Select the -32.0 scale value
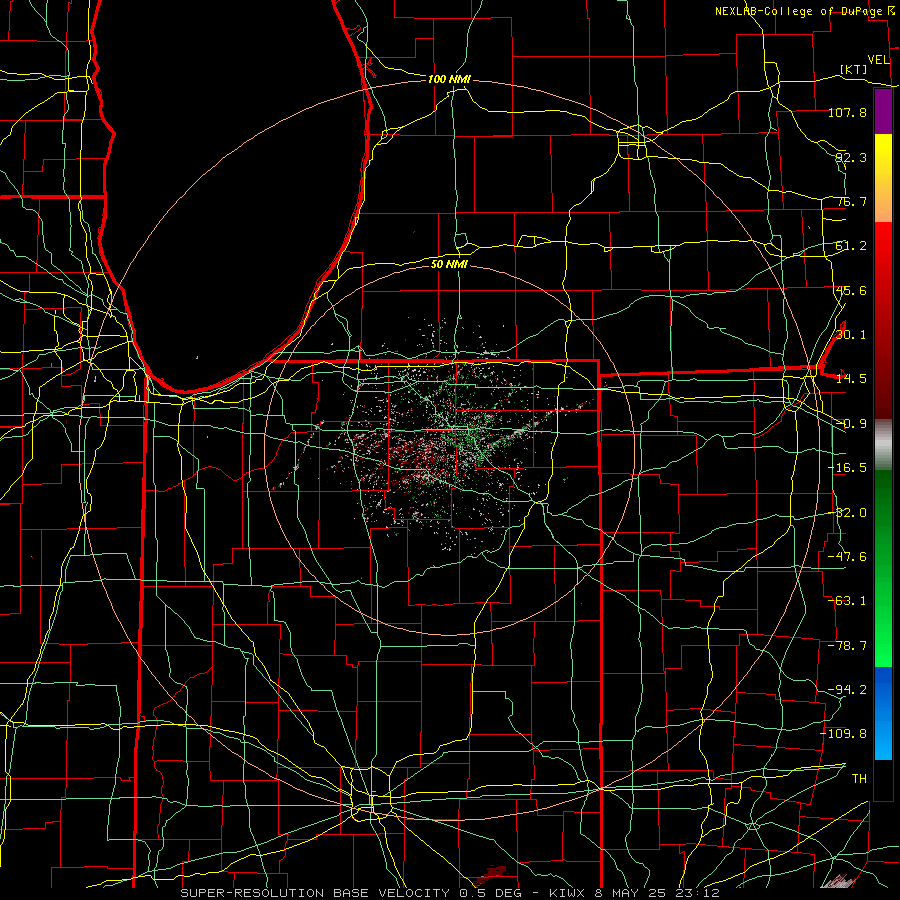The image size is (900, 900). 847,513
